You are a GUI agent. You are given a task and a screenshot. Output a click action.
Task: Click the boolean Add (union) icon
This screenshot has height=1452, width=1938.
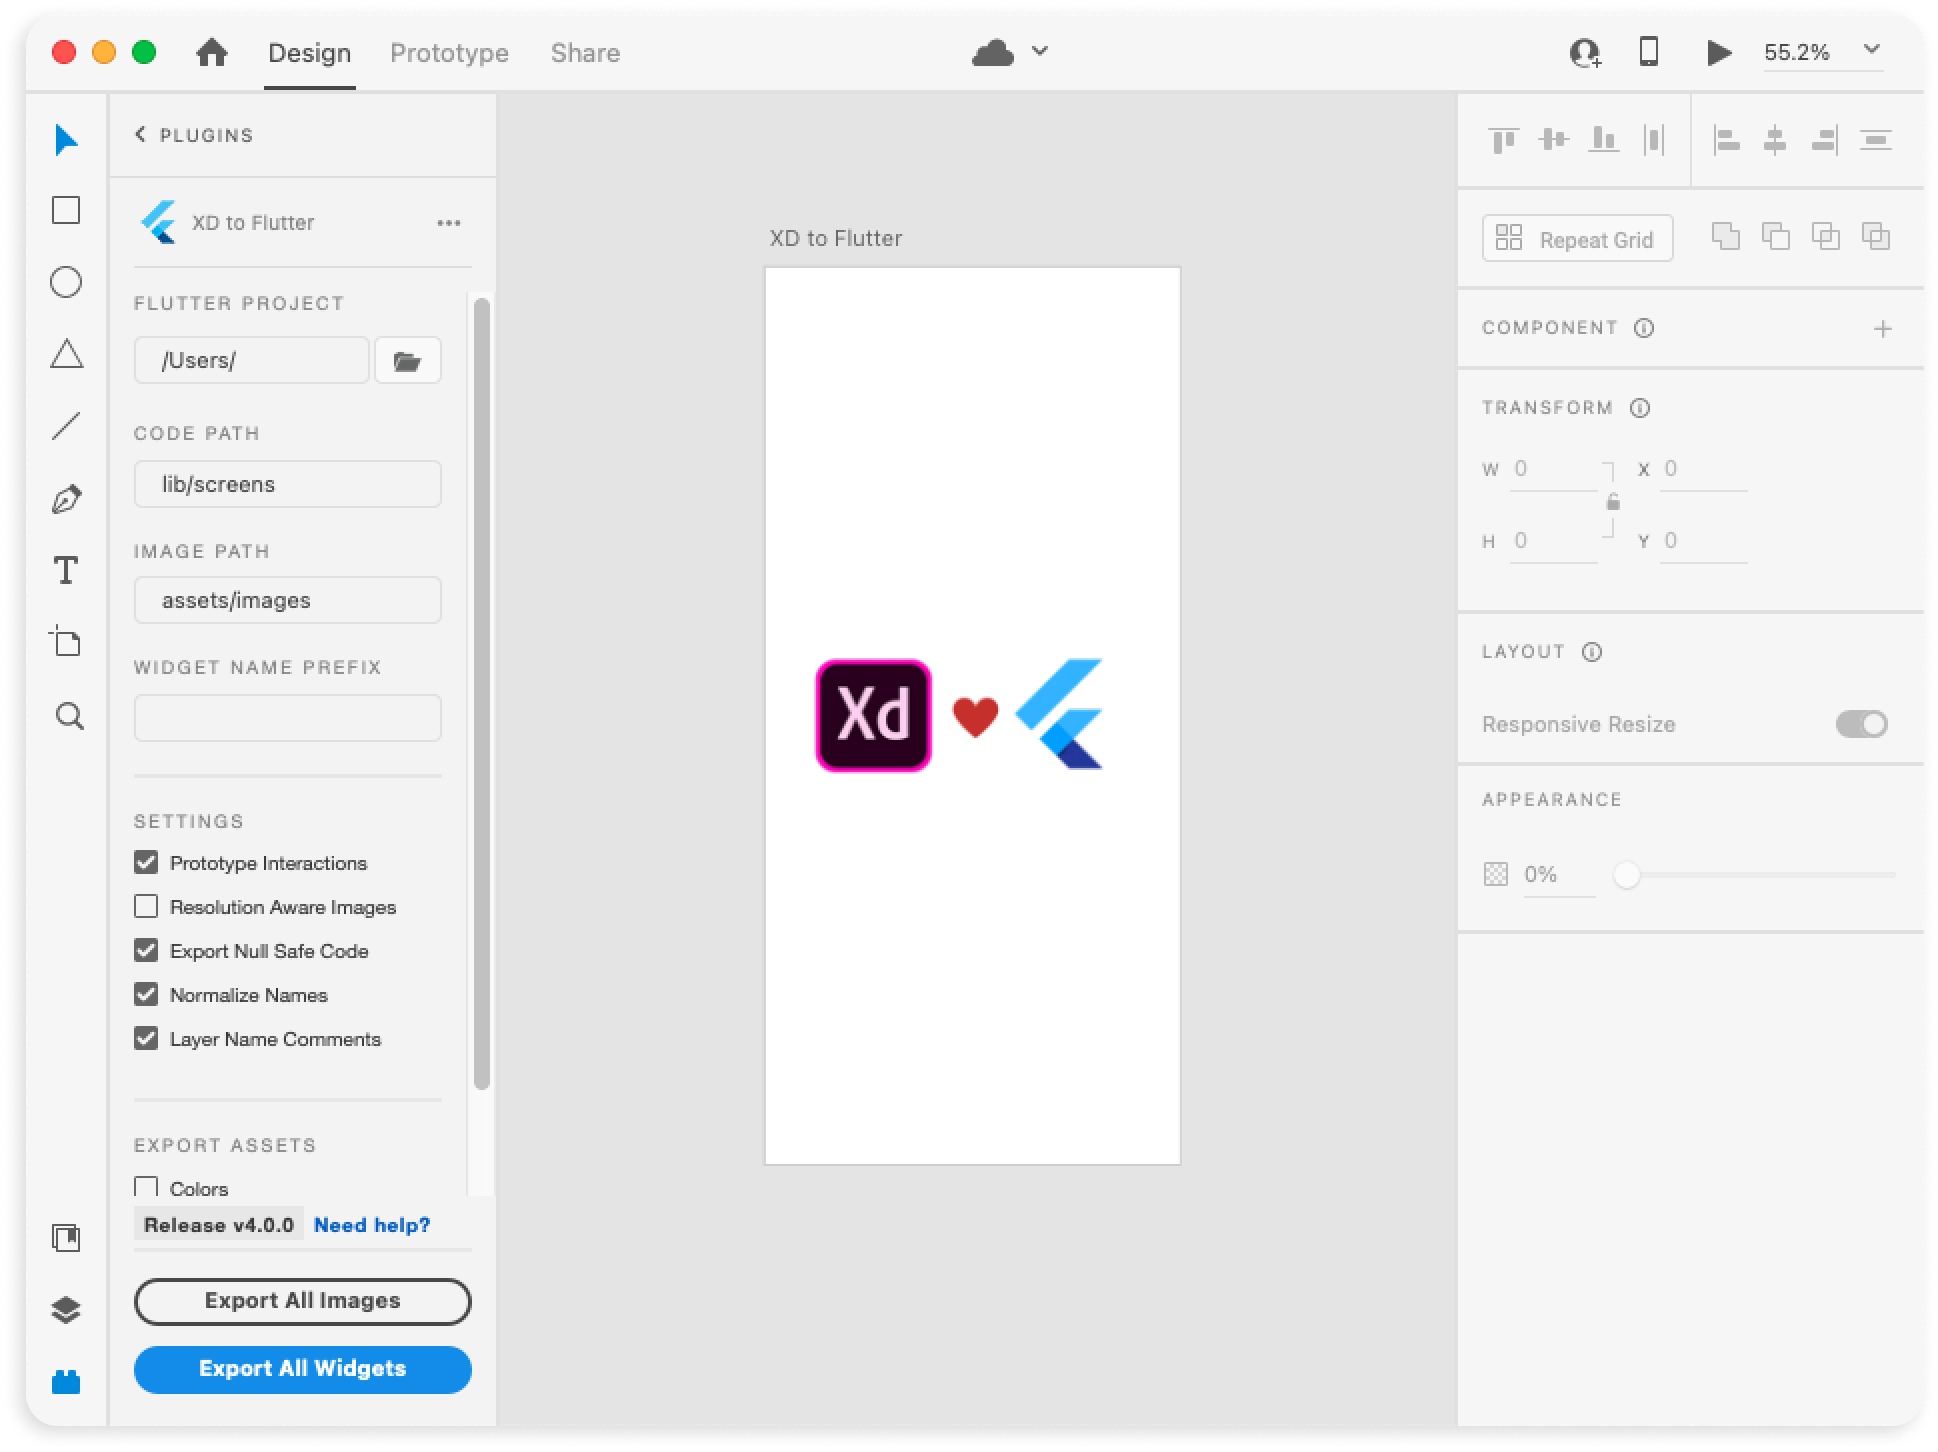coord(1726,237)
